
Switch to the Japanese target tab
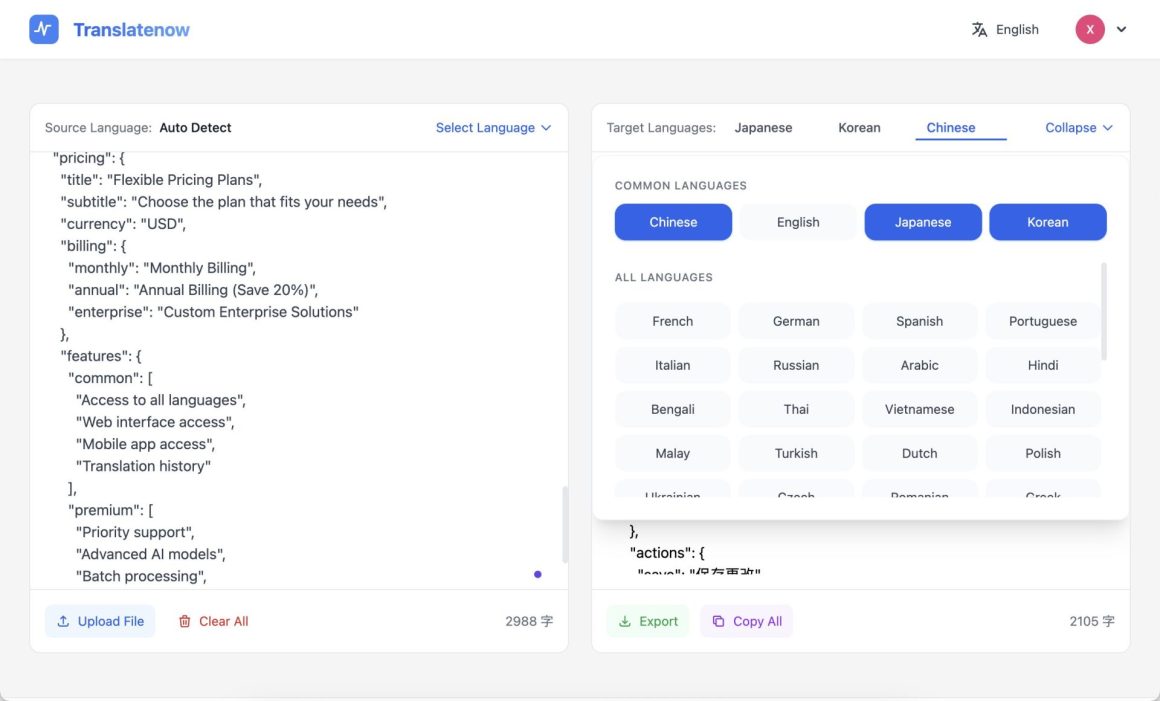[763, 127]
